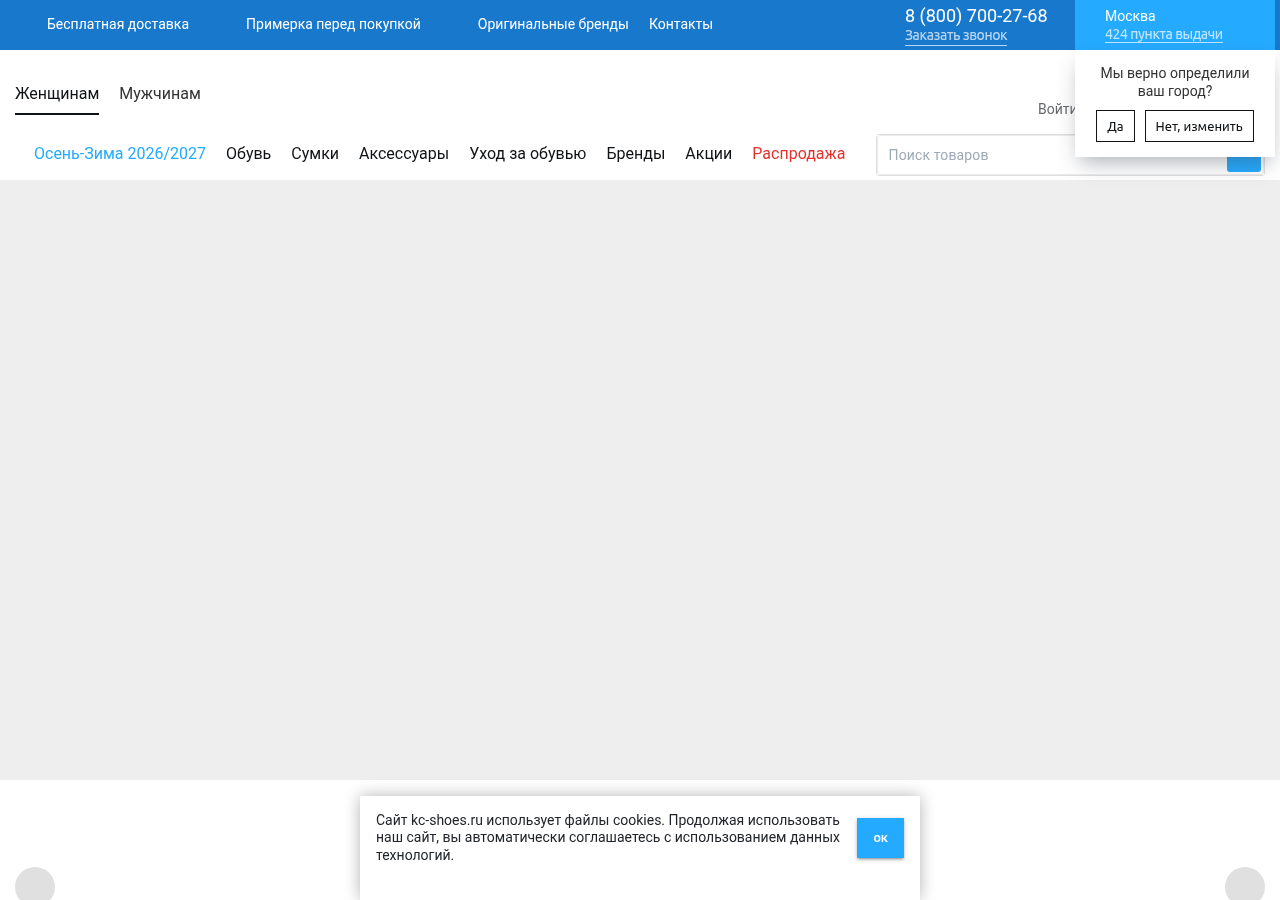
Task: Read the cookie notice text about kc-shoes.ru
Action: pyautogui.click(x=608, y=838)
